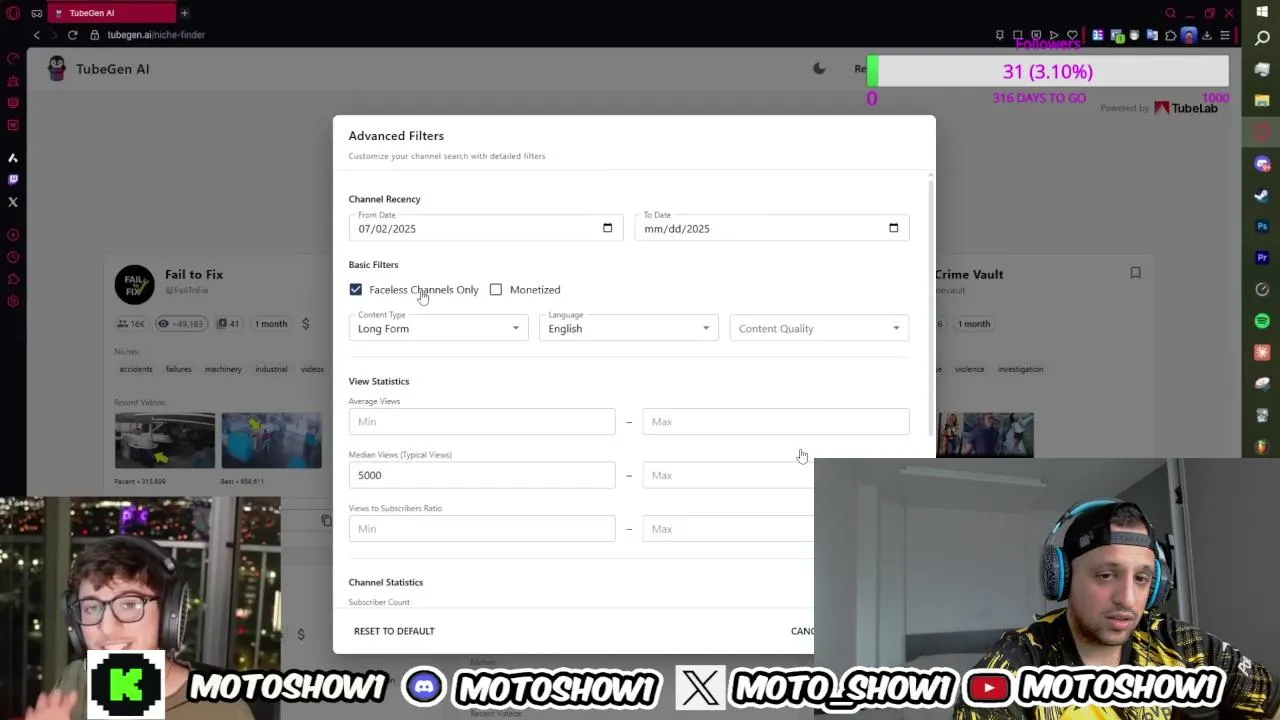Open Fail to Fix recent video thumbnail

[x=165, y=440]
